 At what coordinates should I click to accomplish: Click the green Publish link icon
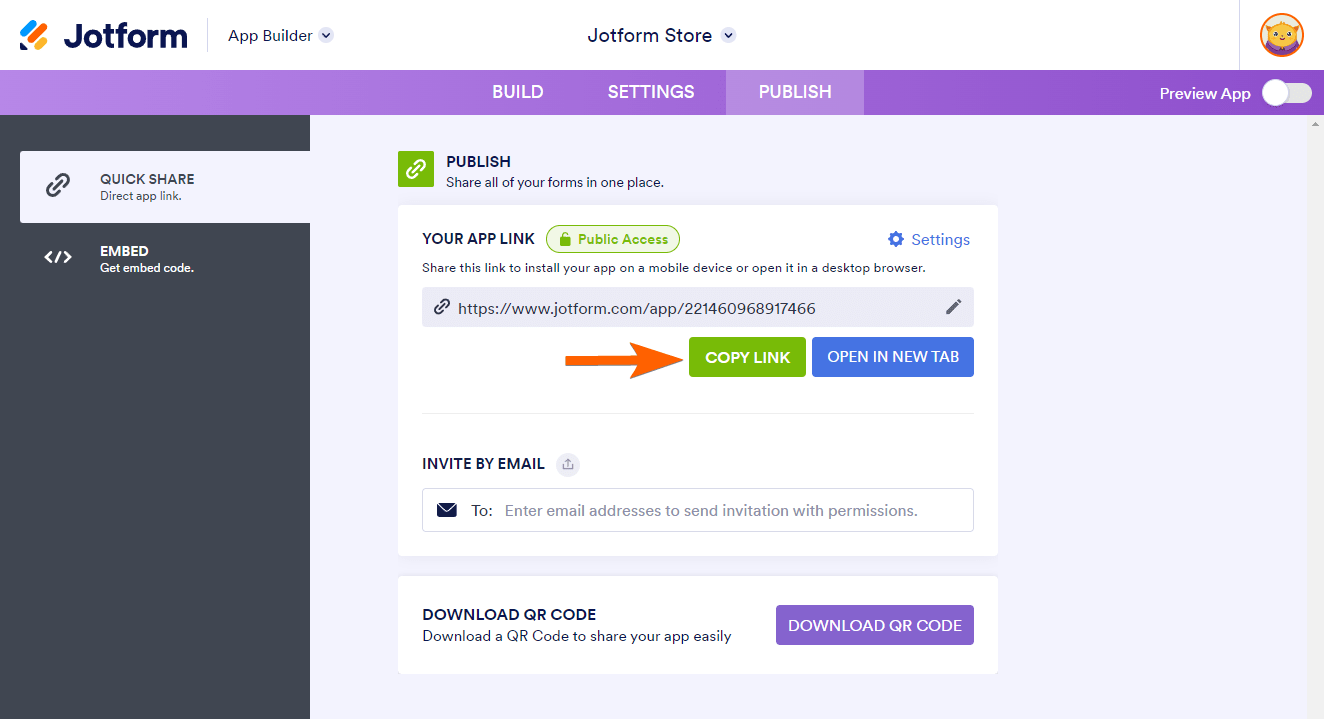[x=415, y=169]
